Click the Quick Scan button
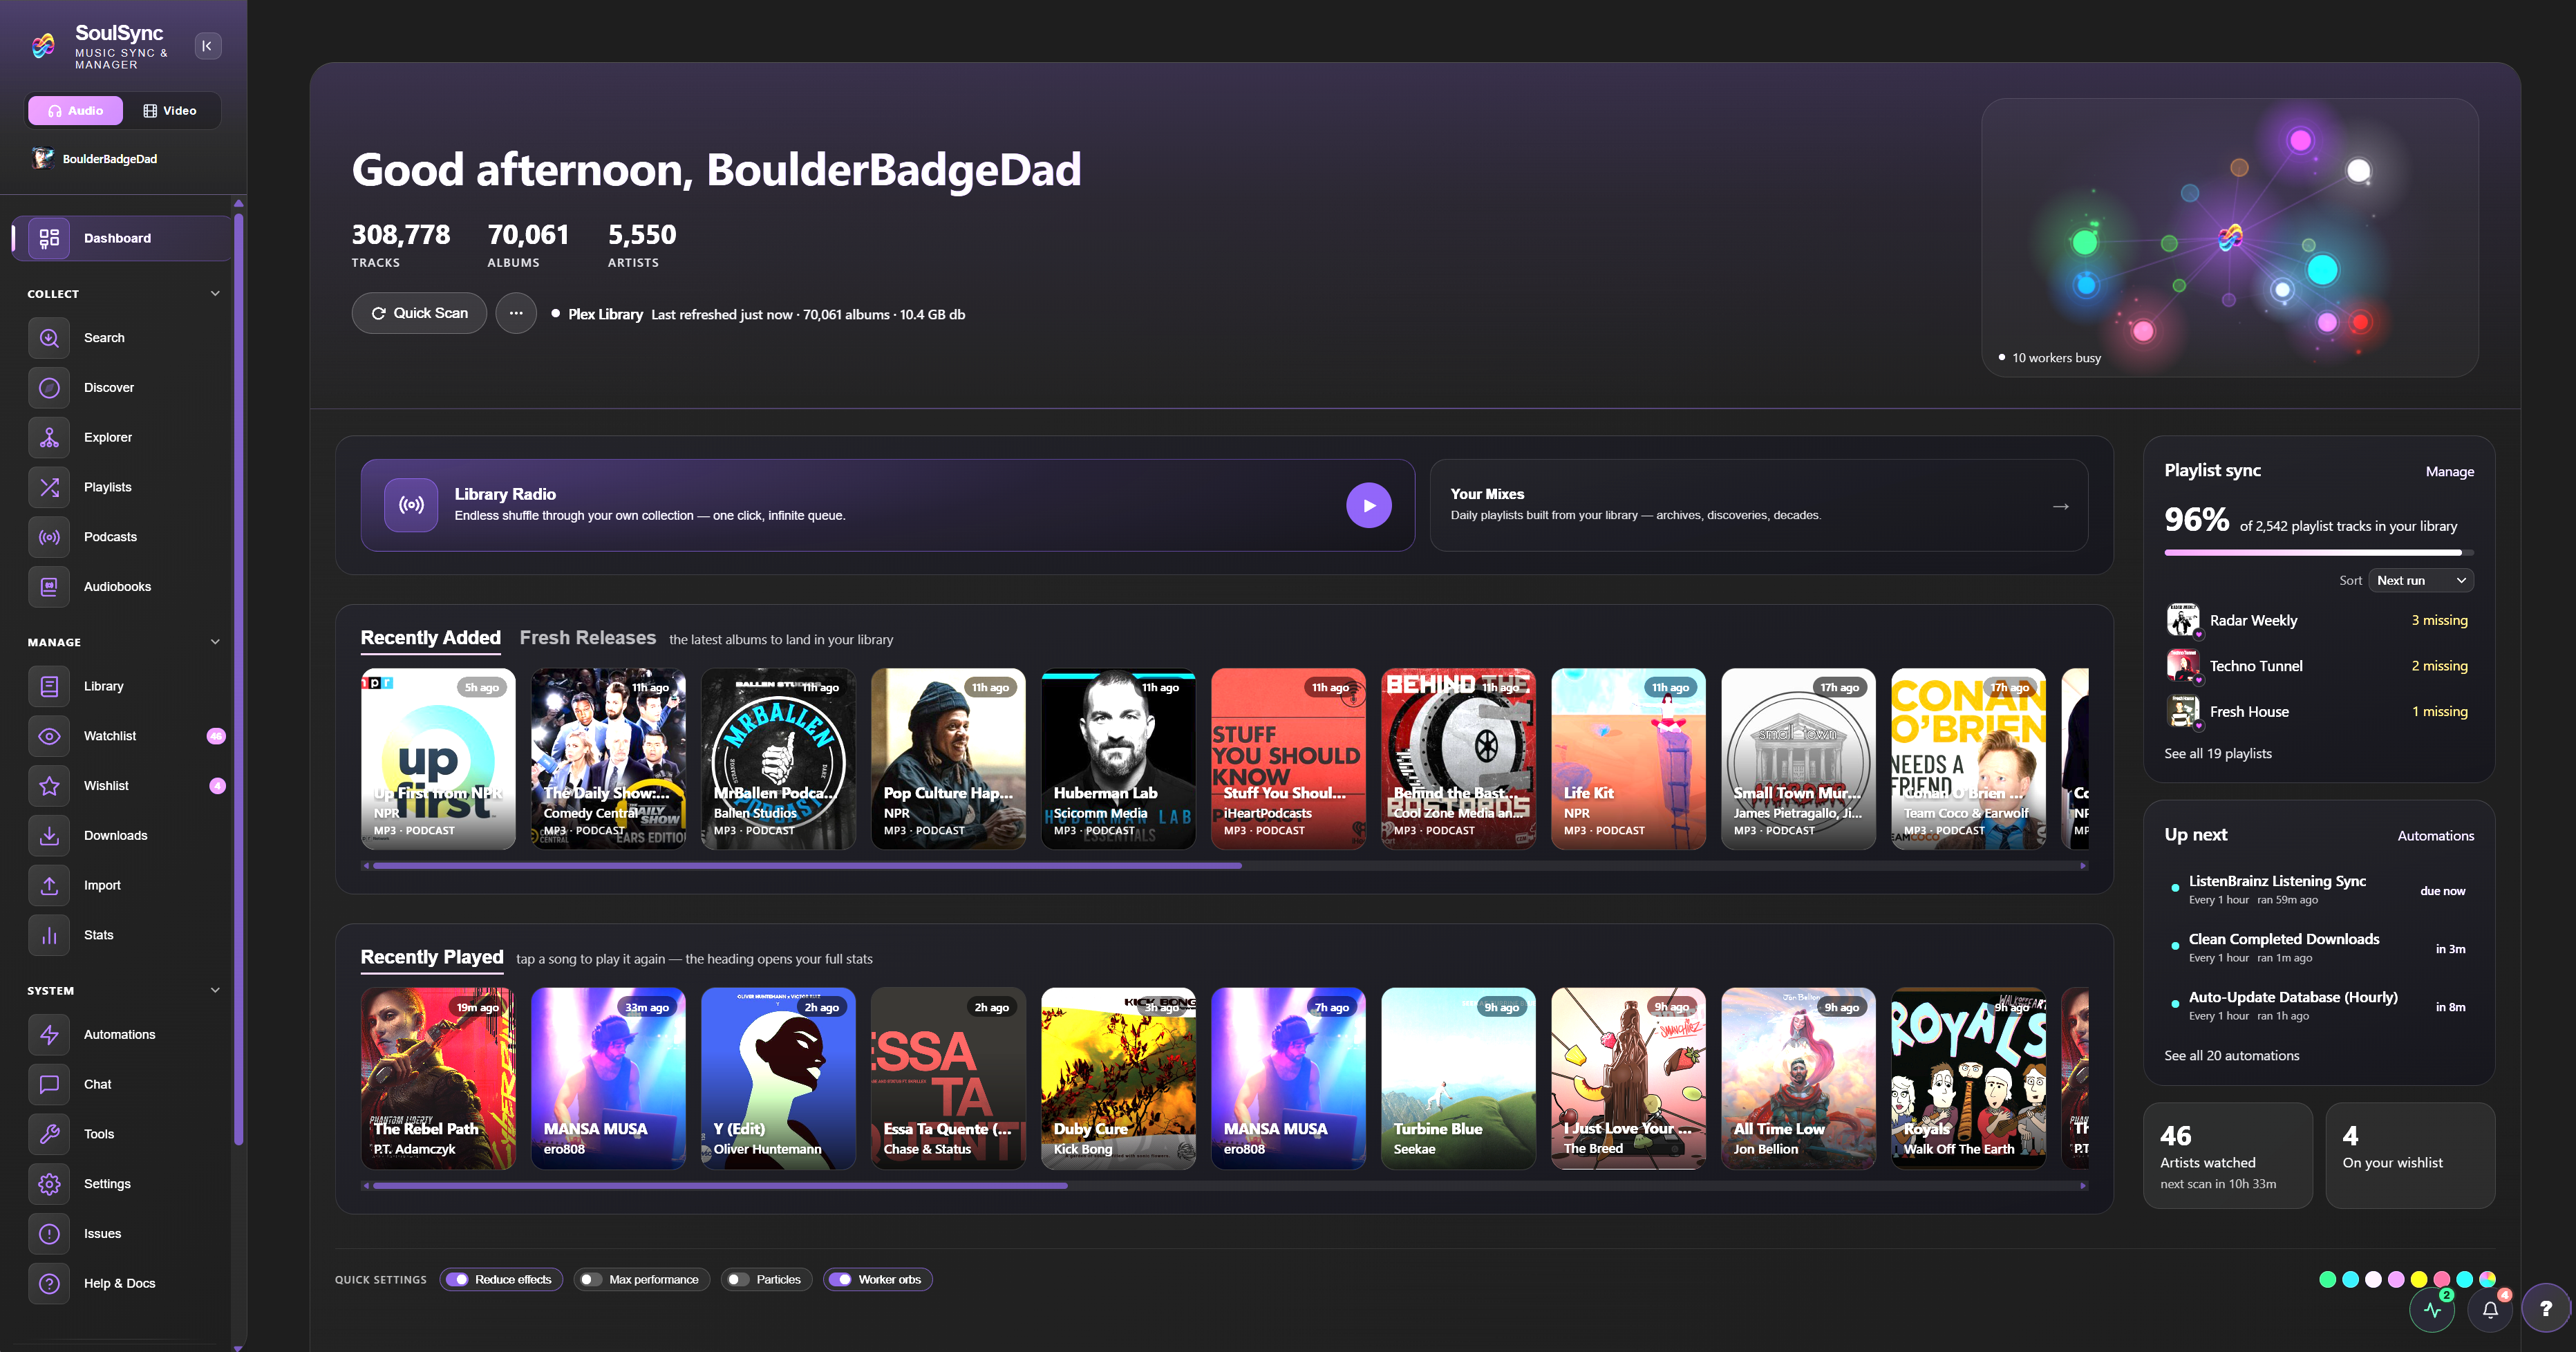Viewport: 2576px width, 1352px height. [419, 314]
